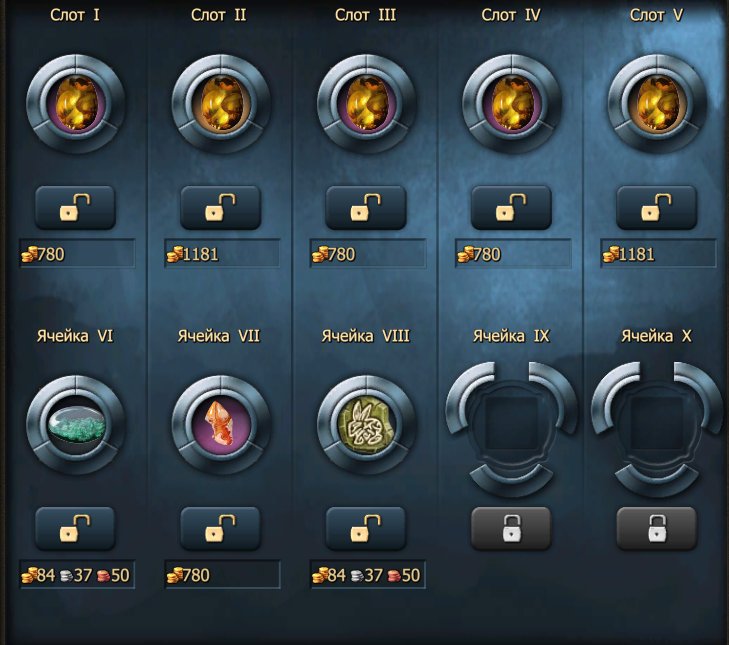
Task: Click the 1181 gold price field of Слот II
Action: pyautogui.click(x=222, y=253)
